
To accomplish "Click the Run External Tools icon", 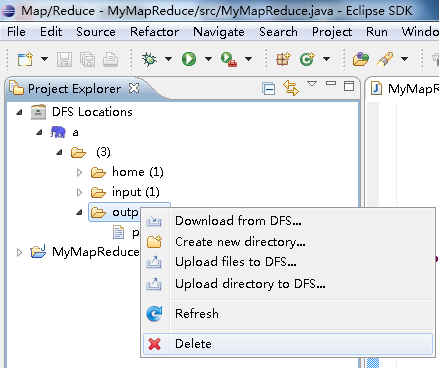I will click(x=229, y=59).
